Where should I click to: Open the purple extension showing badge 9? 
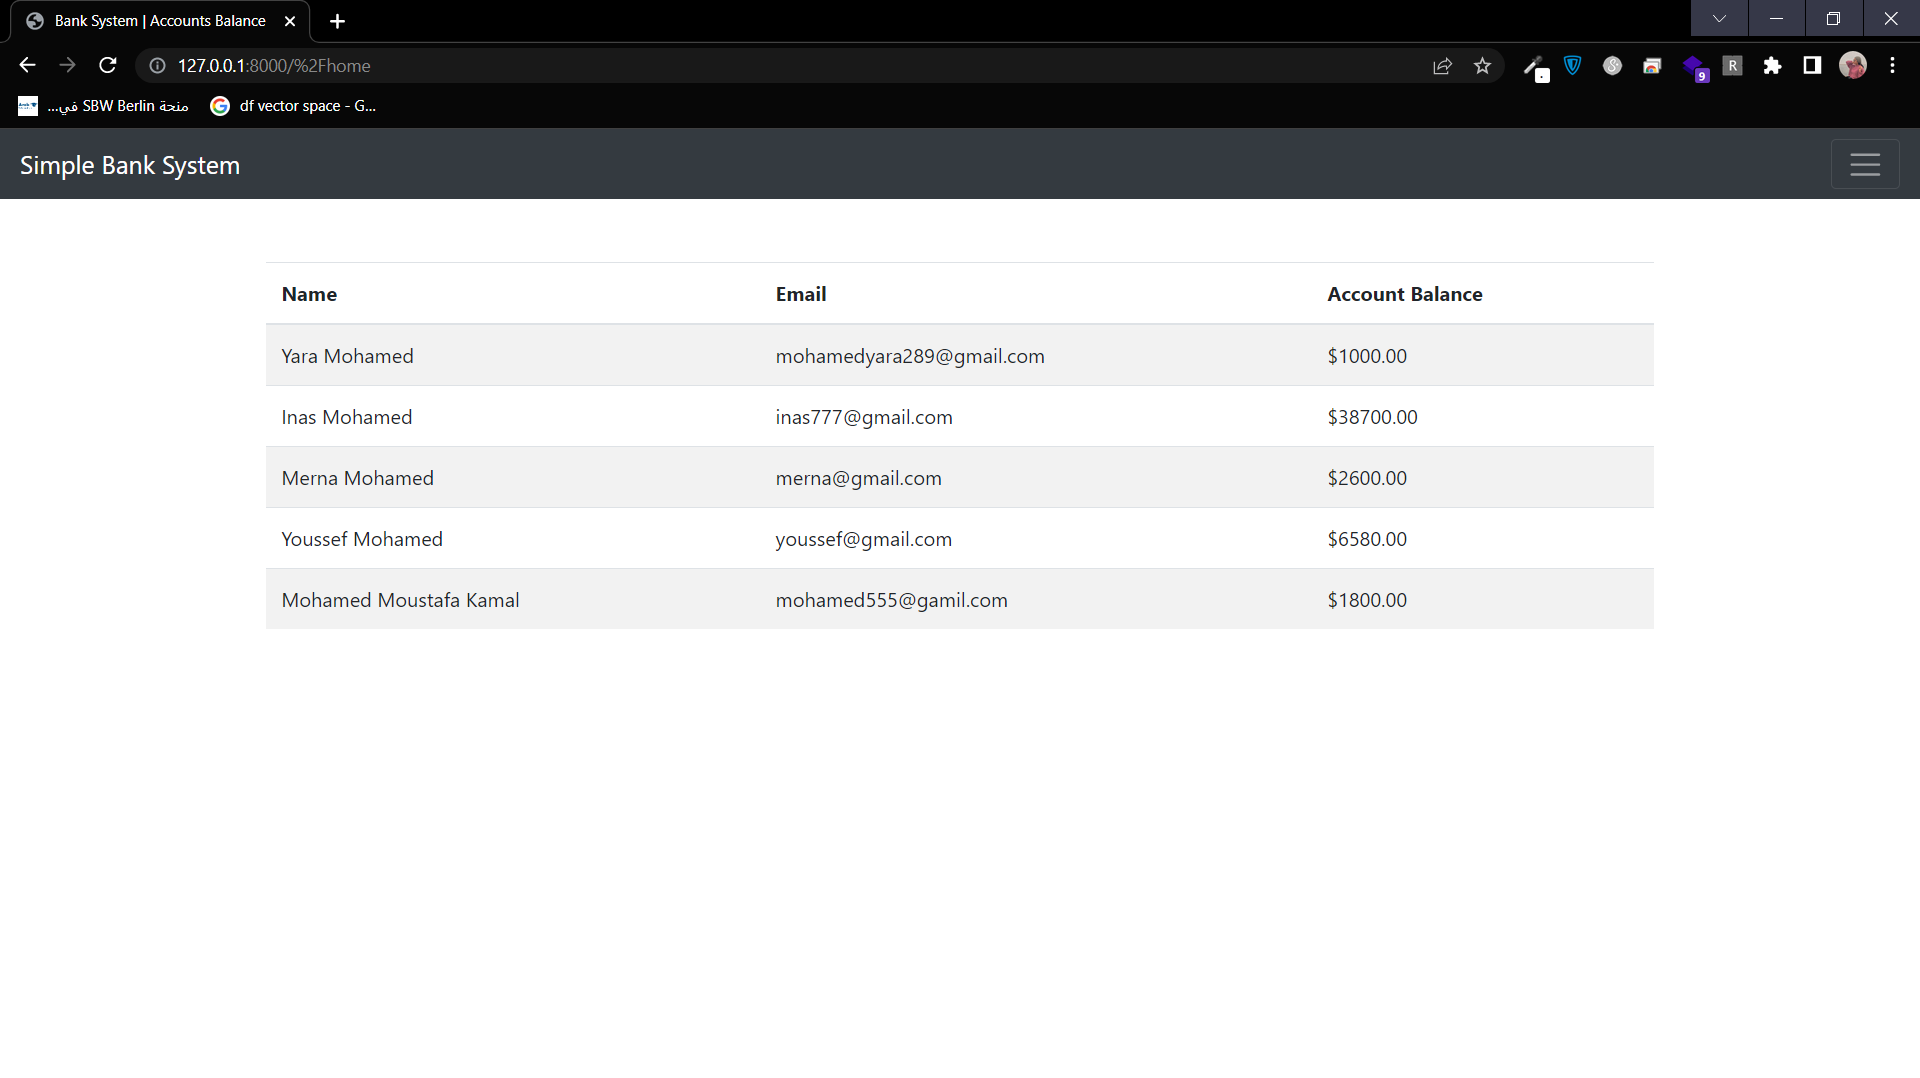coord(1695,65)
